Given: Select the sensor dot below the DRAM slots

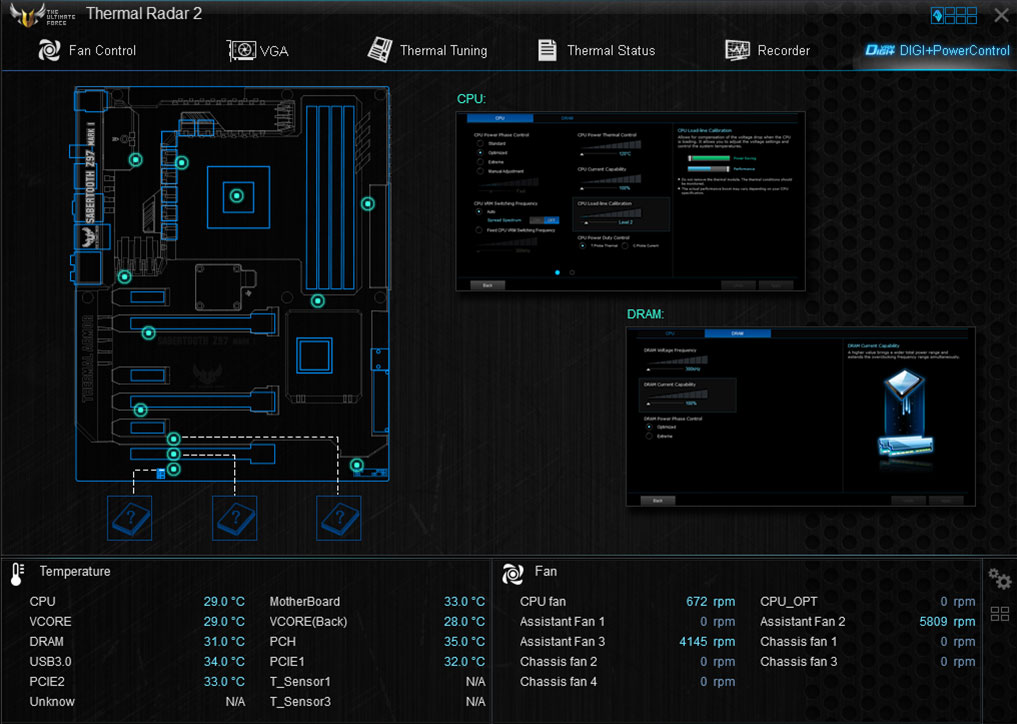Looking at the screenshot, I should pyautogui.click(x=317, y=301).
